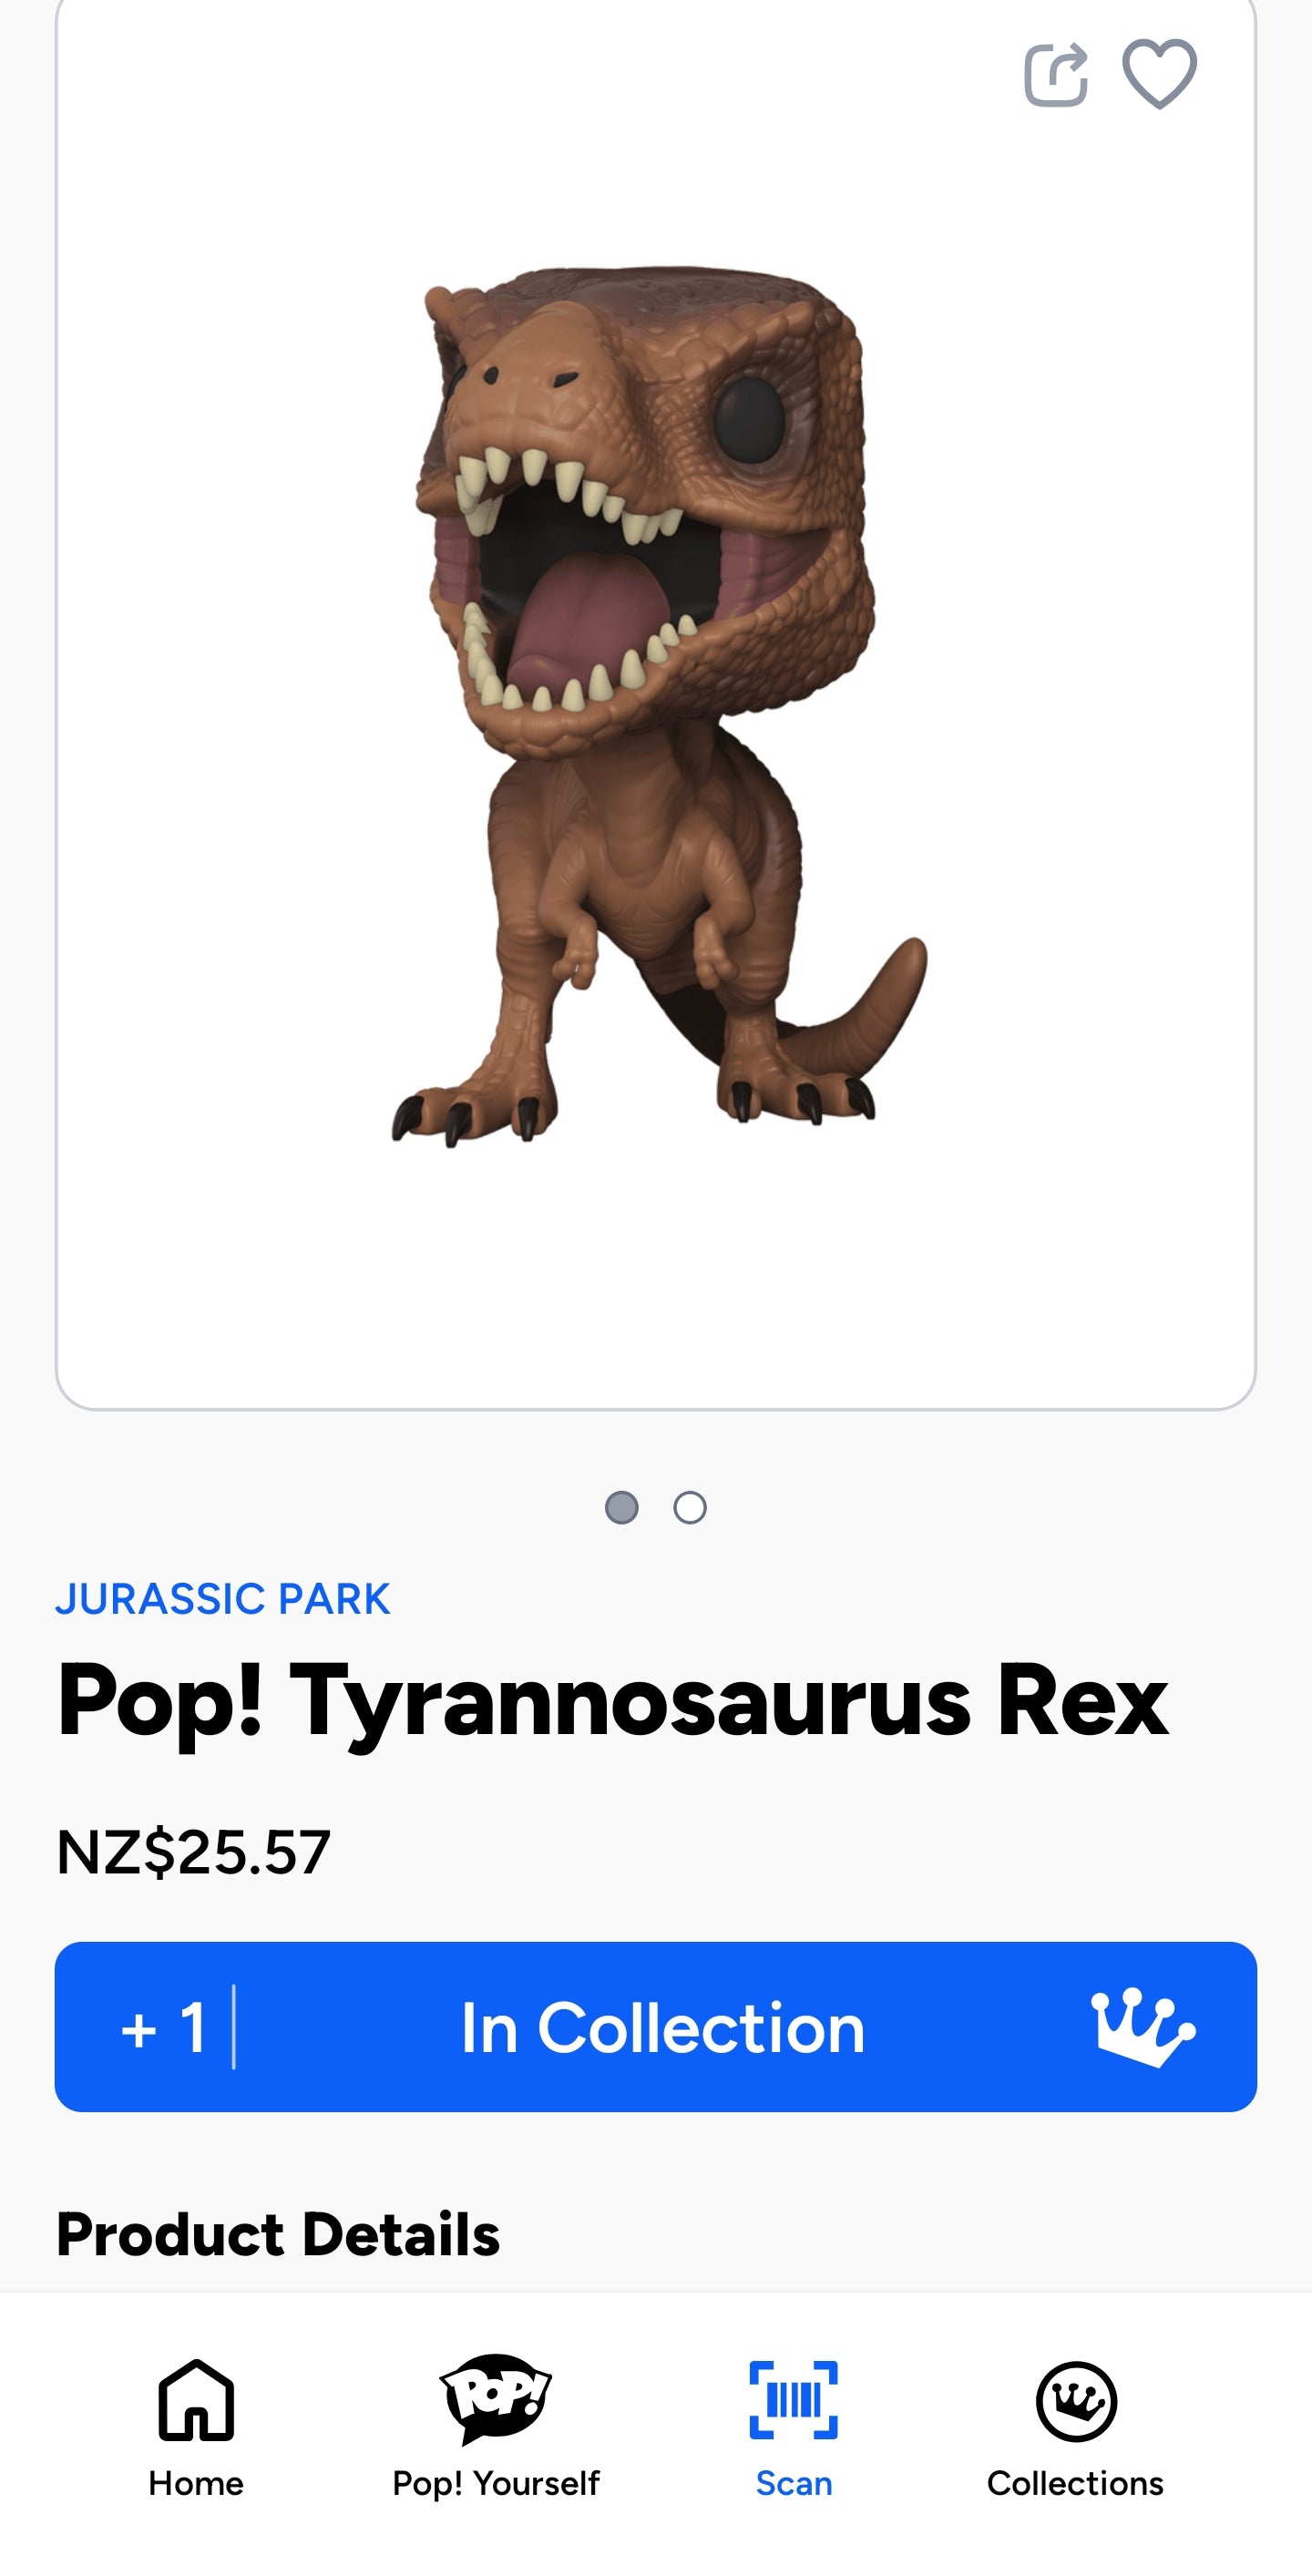Open the Jurassic Park franchise link
Screen dimensions: 1312x2576
(222, 1599)
